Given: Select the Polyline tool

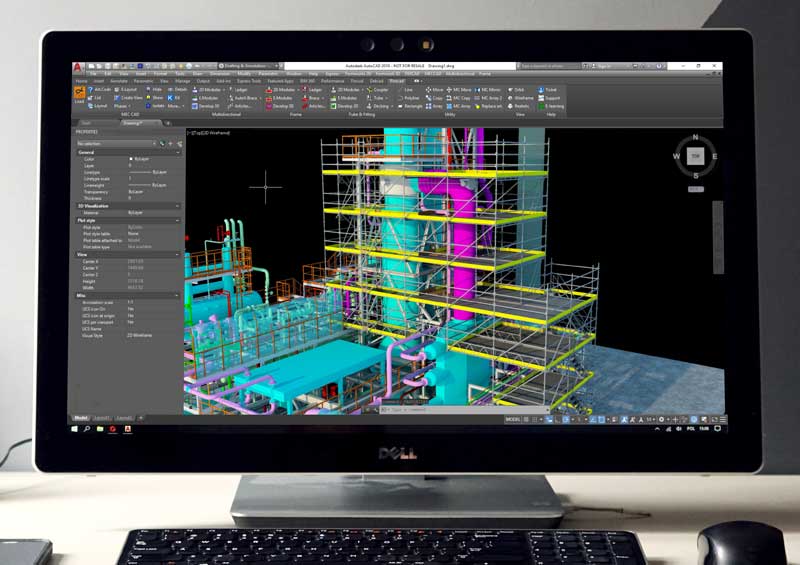Looking at the screenshot, I should (x=409, y=97).
